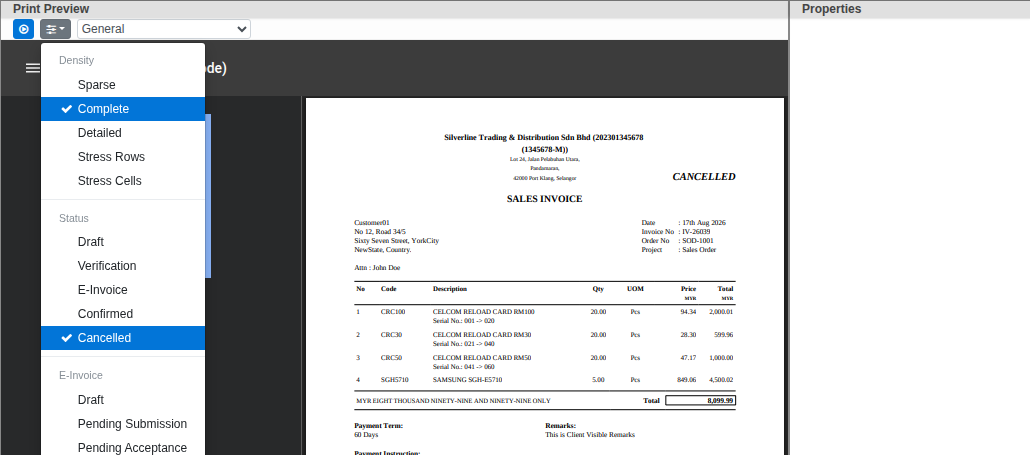Click the Properties panel title
This screenshot has width=1030, height=455.
831,9
